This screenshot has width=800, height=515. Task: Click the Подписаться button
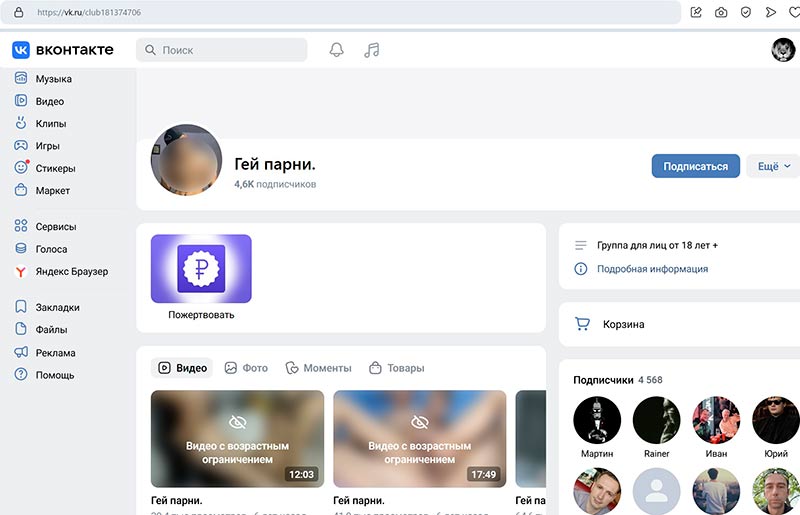[x=695, y=166]
